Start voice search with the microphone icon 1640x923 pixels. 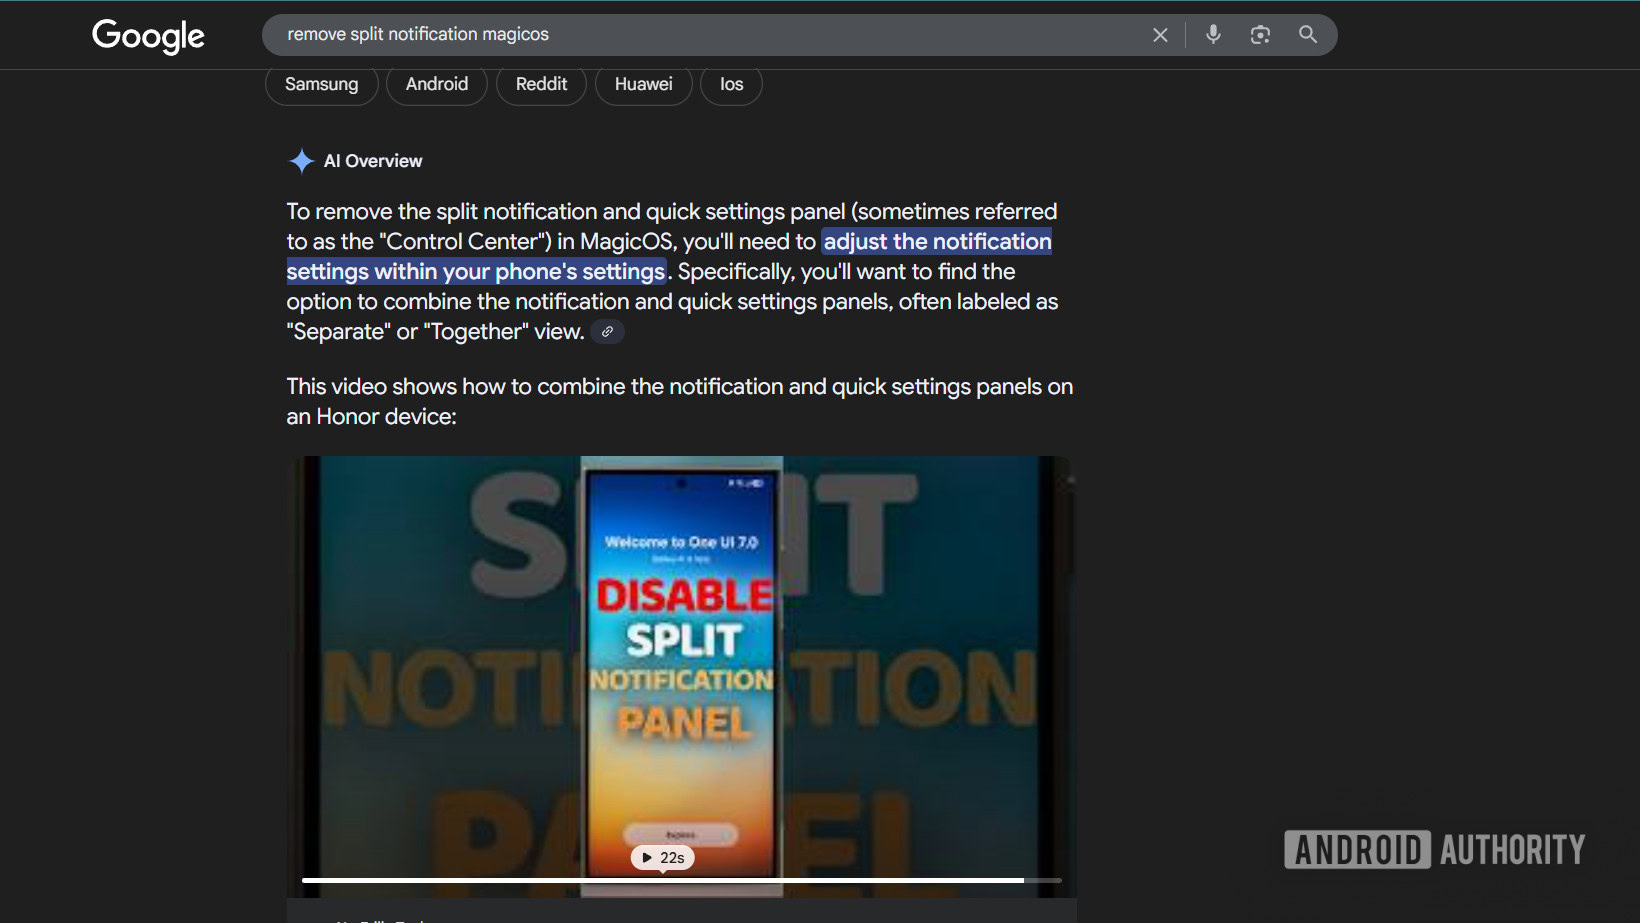click(x=1213, y=34)
